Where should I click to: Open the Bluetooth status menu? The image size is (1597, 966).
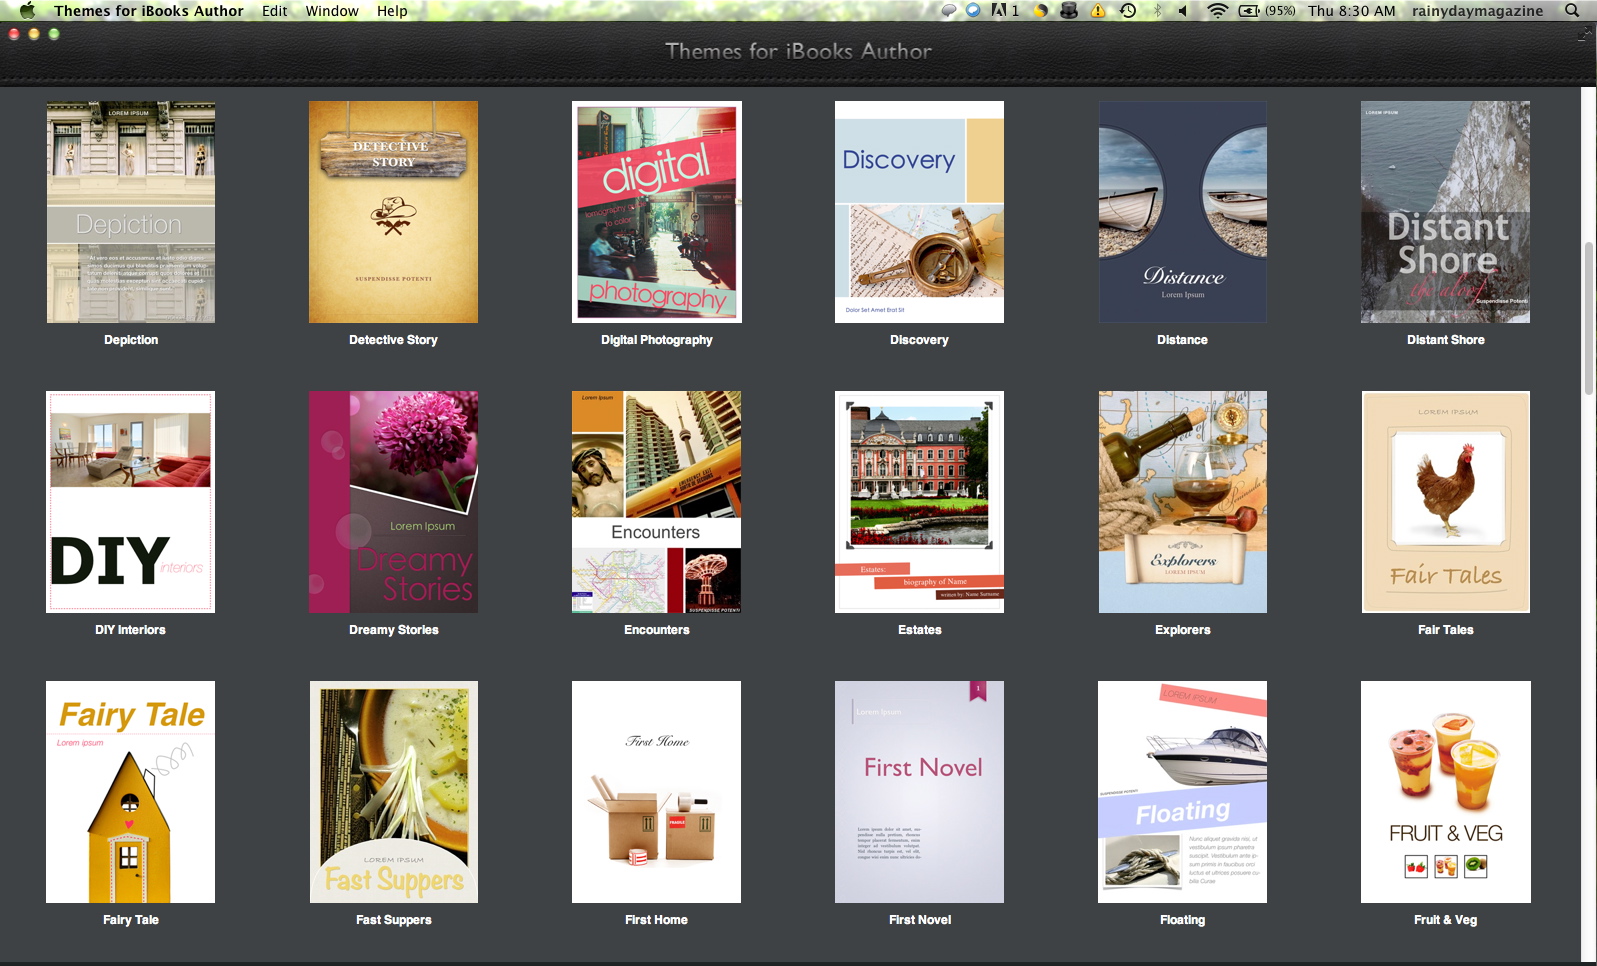(x=1158, y=11)
